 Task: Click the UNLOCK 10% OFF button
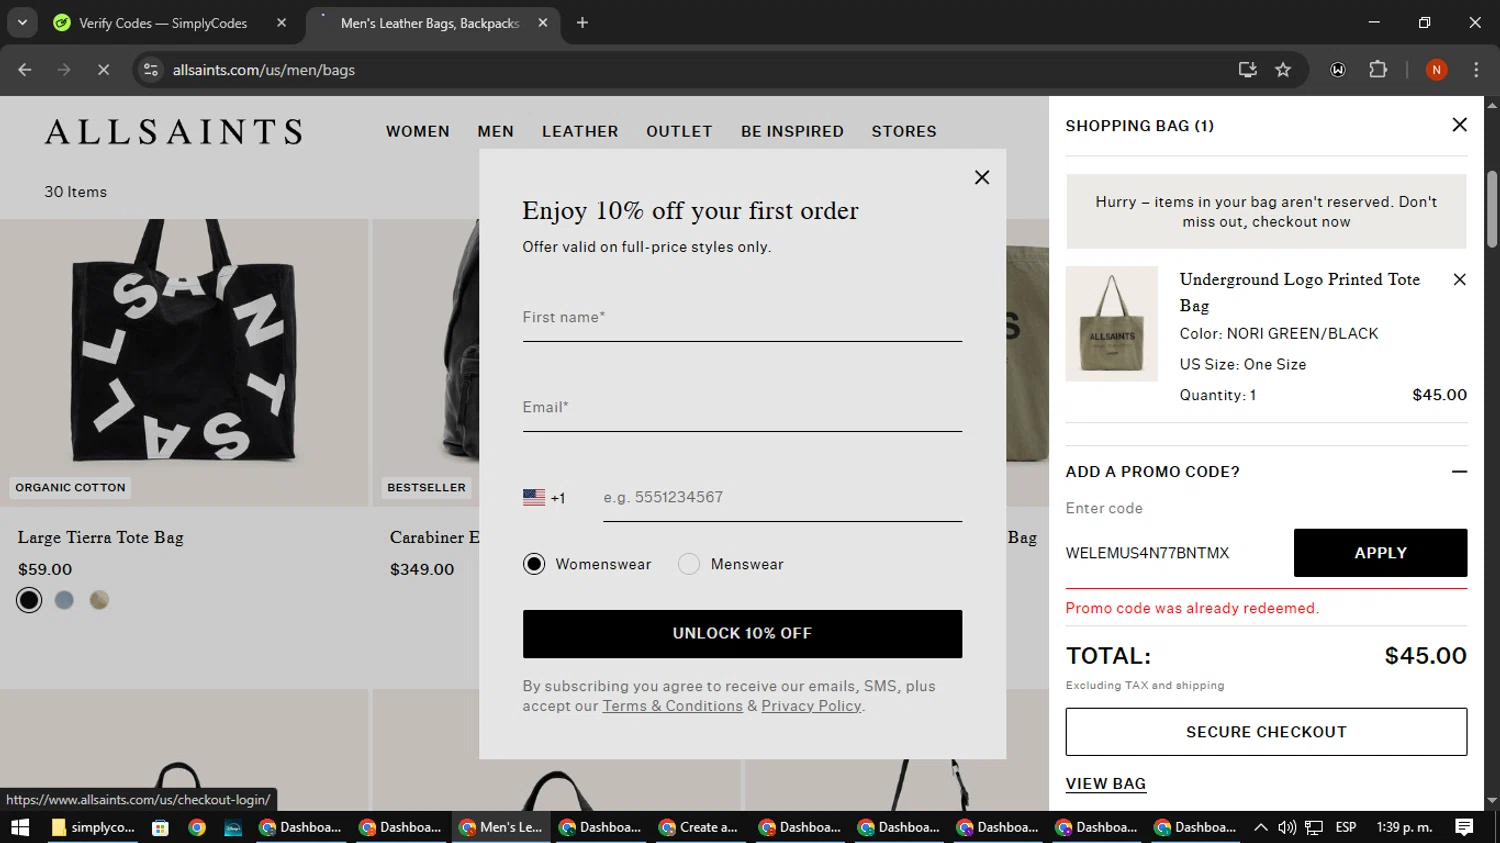(x=742, y=634)
